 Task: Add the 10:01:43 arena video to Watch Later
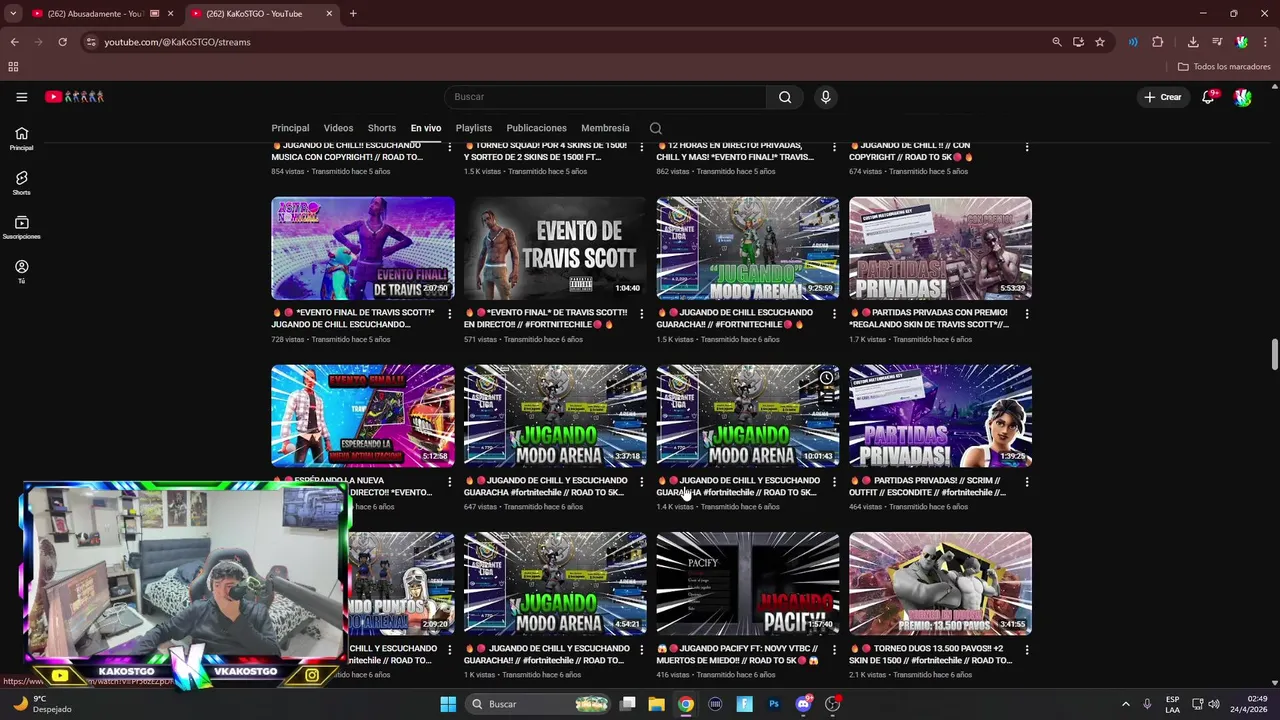pyautogui.click(x=826, y=378)
